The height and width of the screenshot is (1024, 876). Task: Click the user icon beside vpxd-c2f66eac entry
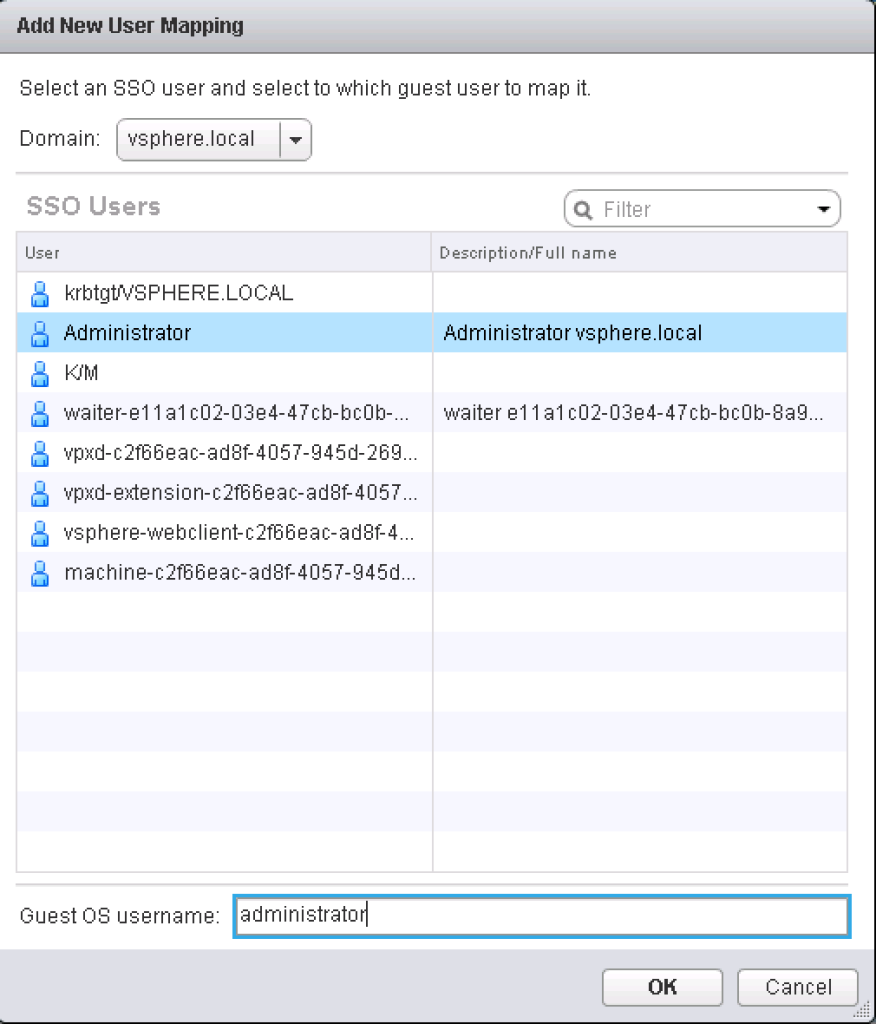[39, 453]
